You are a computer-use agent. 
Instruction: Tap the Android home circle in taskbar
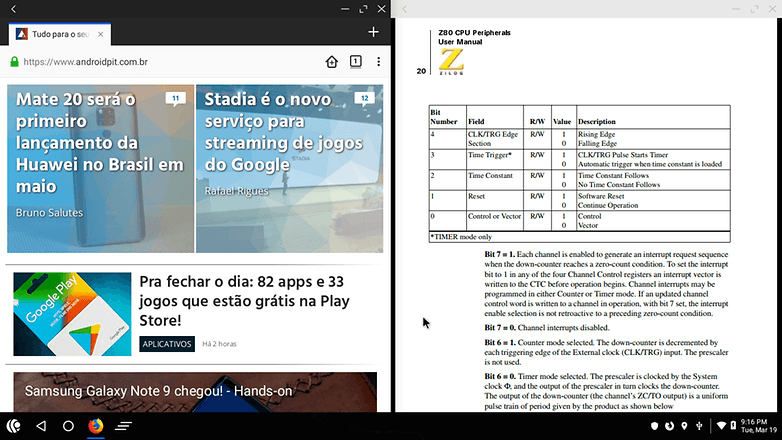click(x=68, y=426)
